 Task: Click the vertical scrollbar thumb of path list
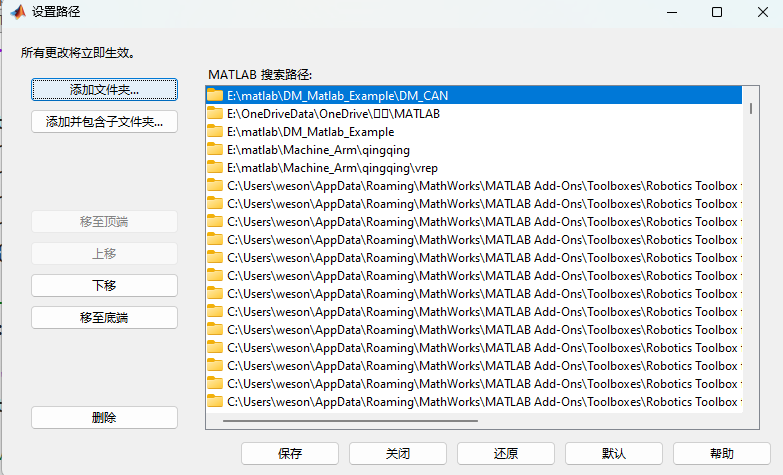tap(751, 108)
